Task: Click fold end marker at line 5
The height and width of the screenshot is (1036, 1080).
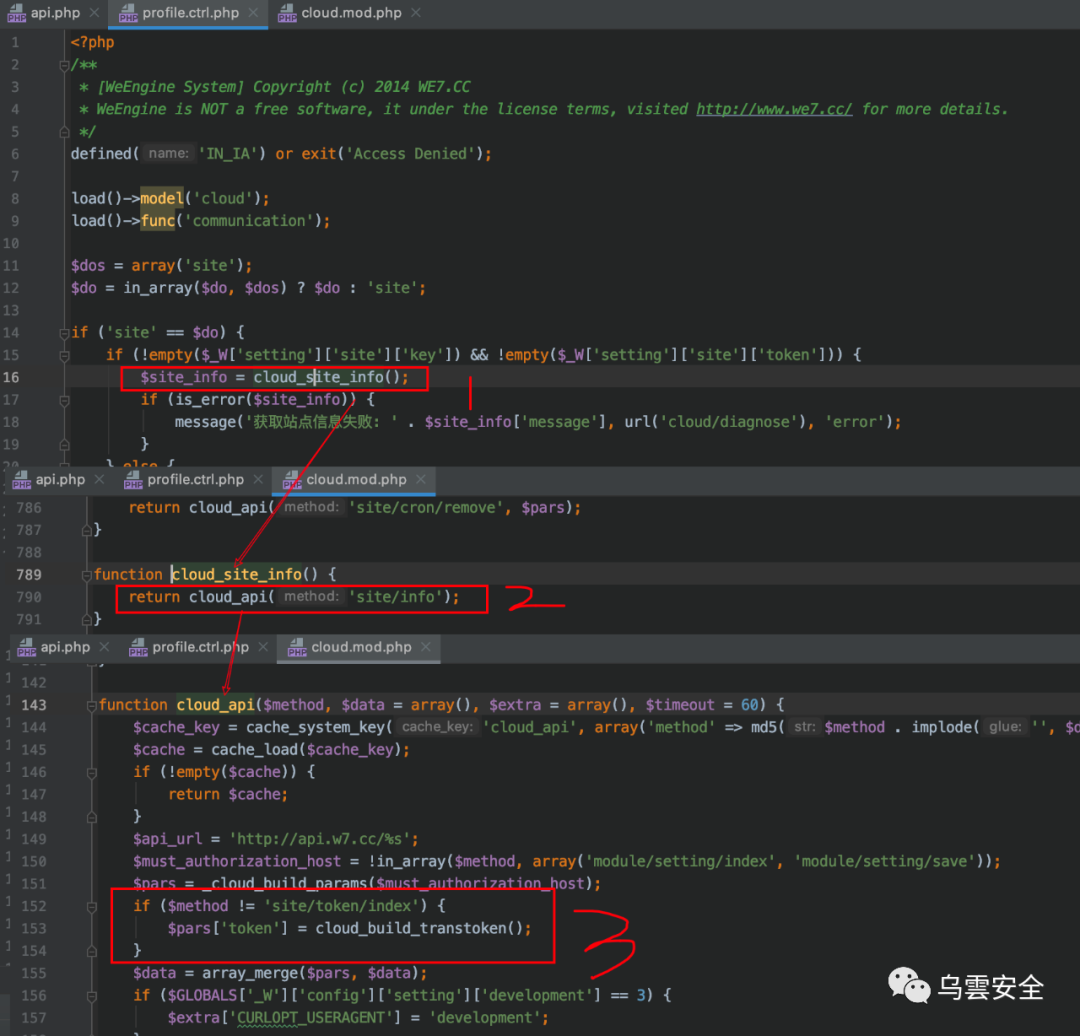Action: point(64,132)
